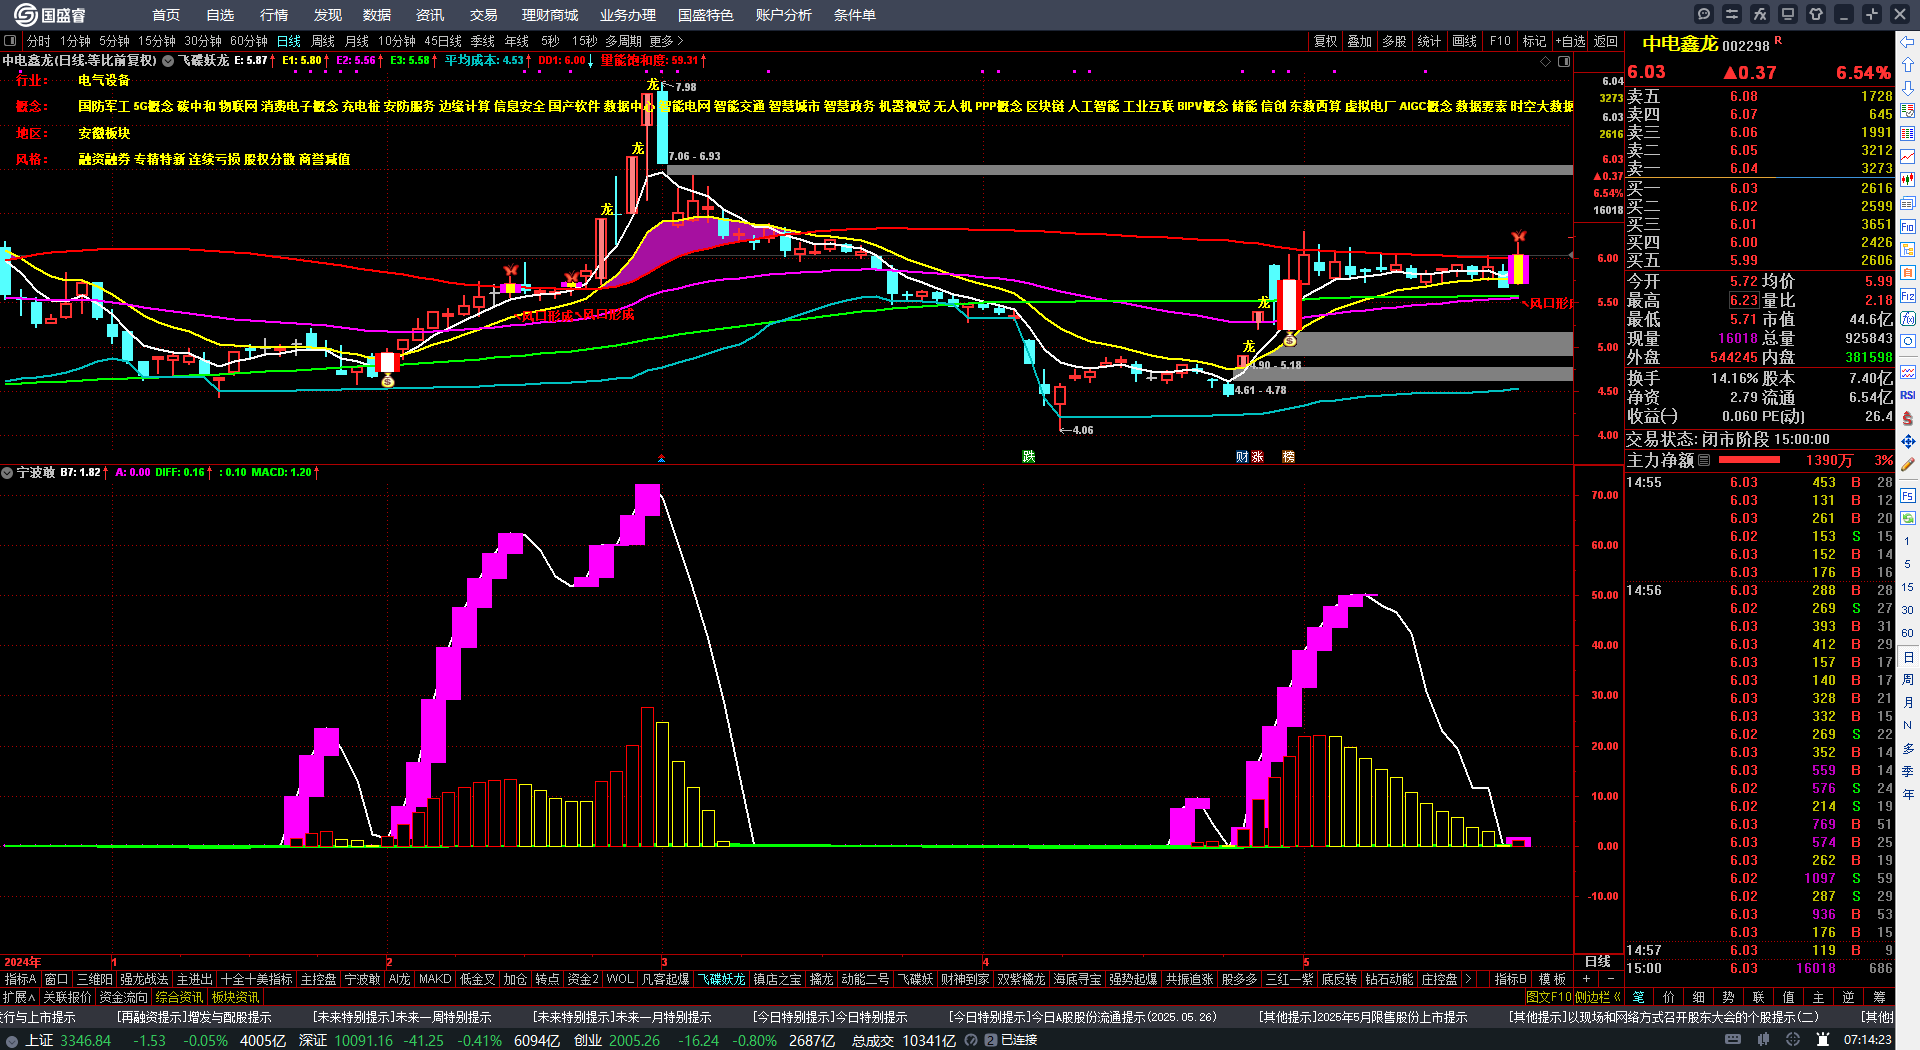Toggle 标记 marker mode
Viewport: 1920px width, 1050px height.
click(1534, 41)
